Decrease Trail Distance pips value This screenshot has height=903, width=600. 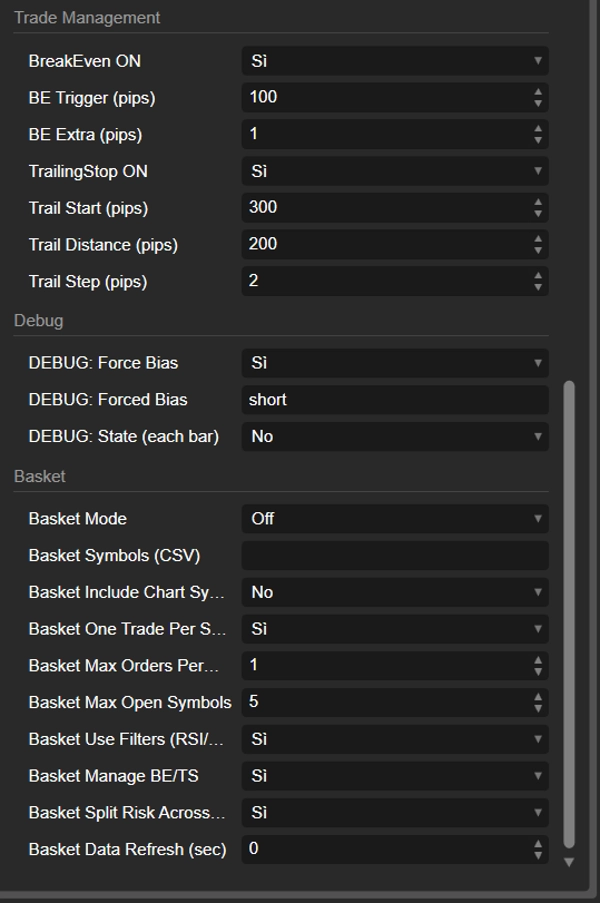[x=538, y=250]
